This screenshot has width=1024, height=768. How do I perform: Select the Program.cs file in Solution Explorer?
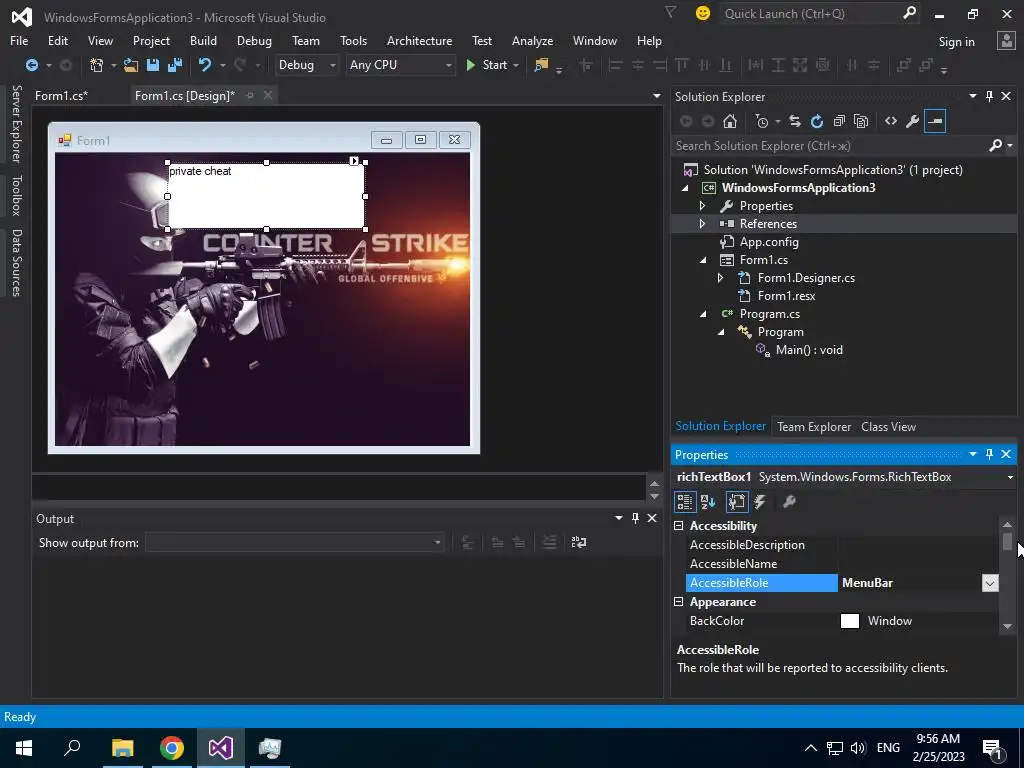click(x=769, y=313)
